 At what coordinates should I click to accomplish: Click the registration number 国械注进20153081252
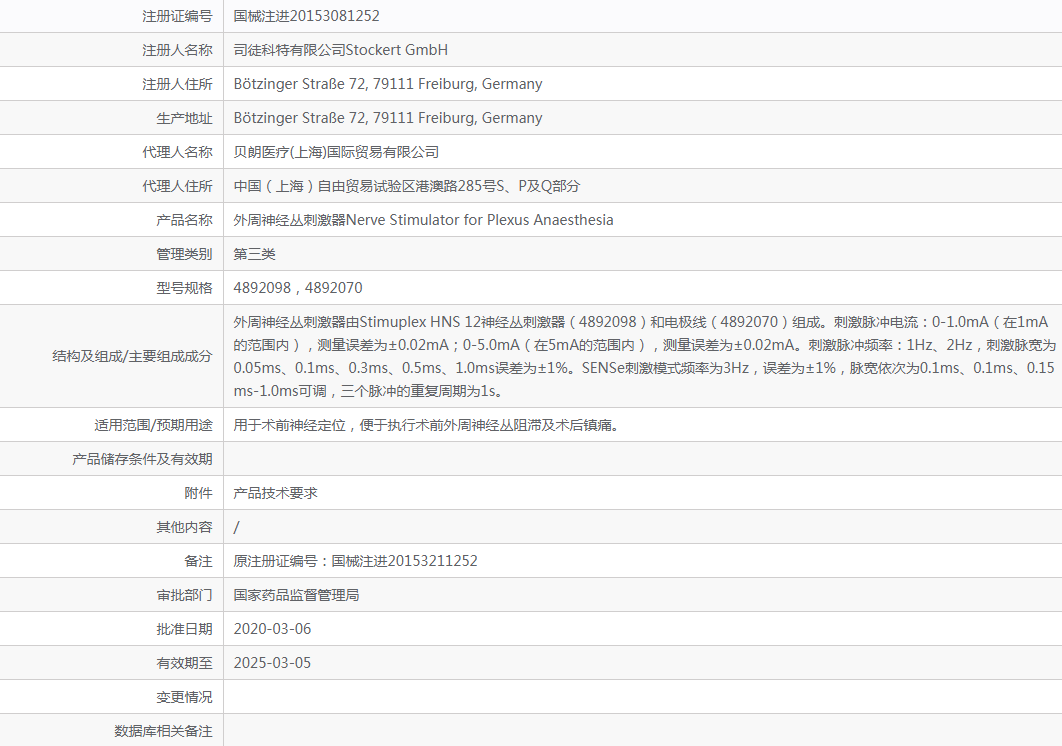(x=306, y=16)
